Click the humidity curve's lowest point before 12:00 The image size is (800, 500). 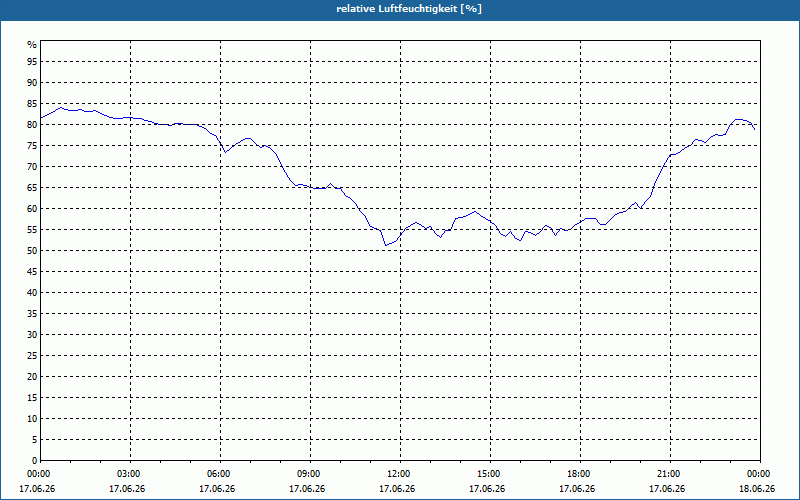pos(386,245)
